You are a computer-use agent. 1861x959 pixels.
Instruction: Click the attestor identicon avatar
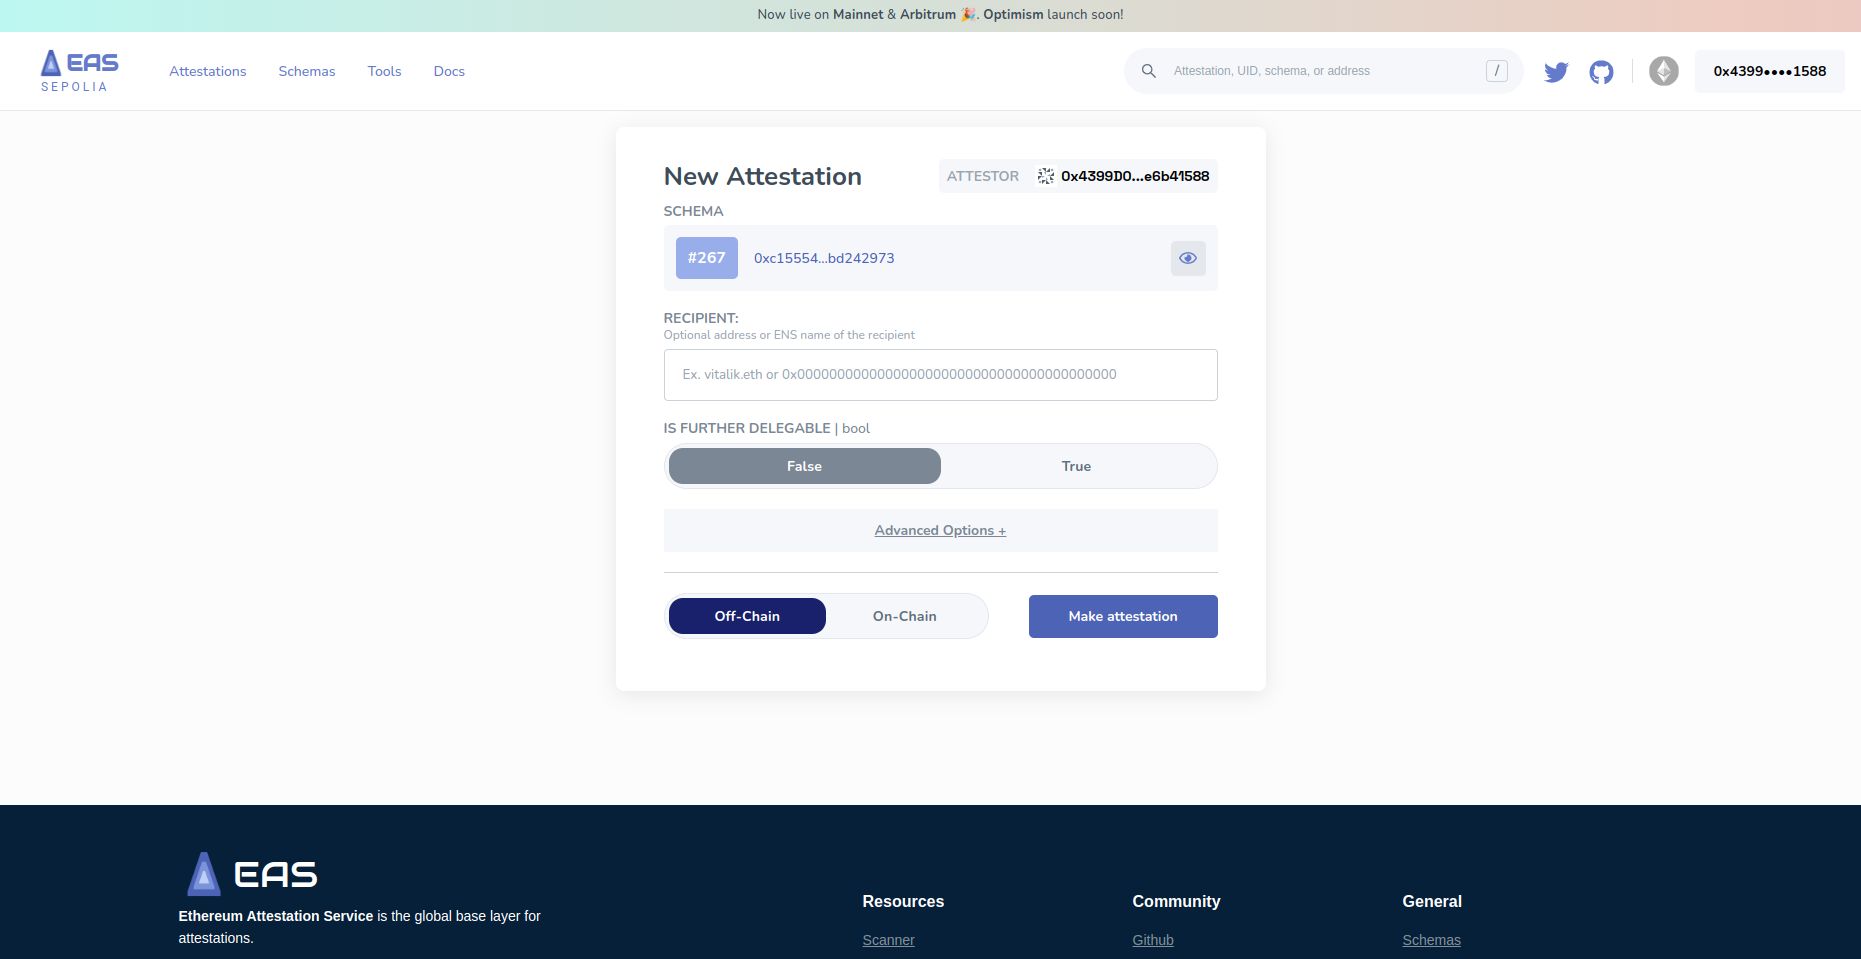click(1046, 176)
